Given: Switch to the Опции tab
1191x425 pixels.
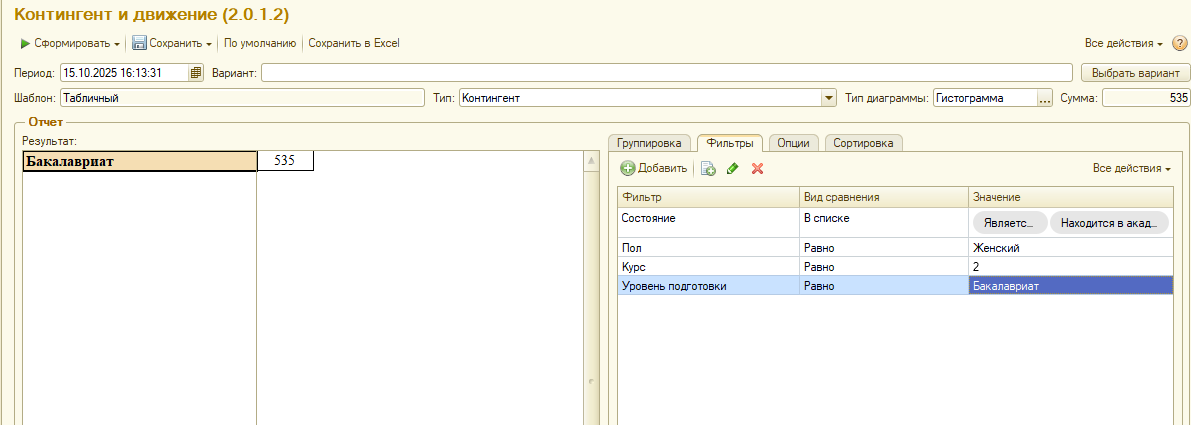Looking at the screenshot, I should pyautogui.click(x=793, y=143).
